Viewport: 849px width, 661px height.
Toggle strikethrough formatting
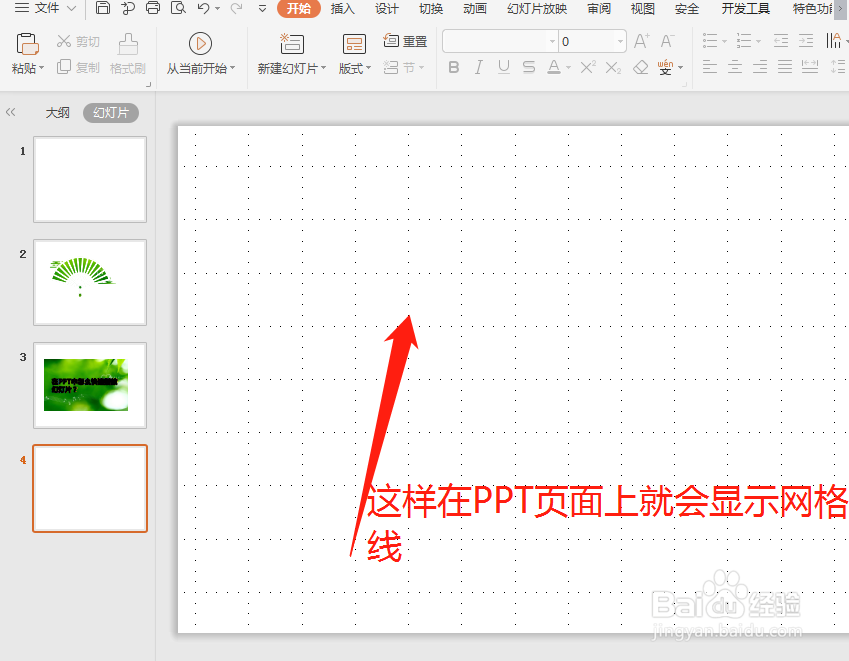tap(528, 67)
